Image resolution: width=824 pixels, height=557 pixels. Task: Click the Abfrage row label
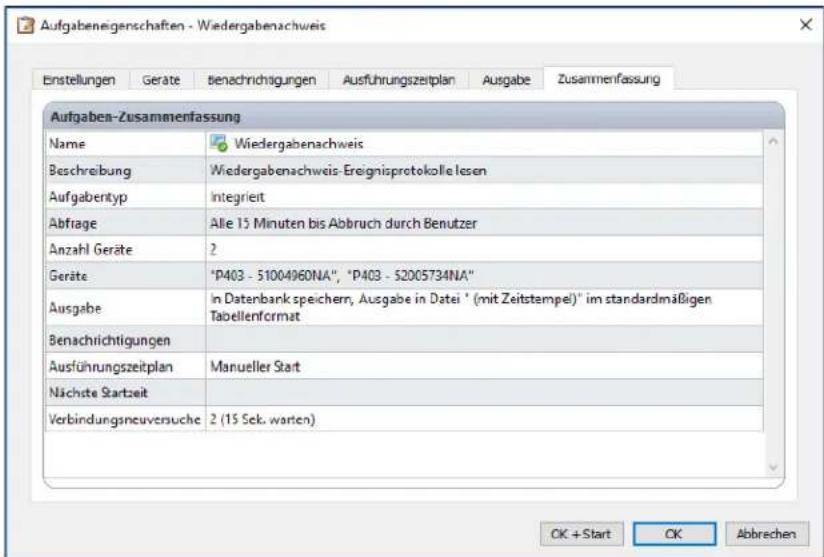pos(73,223)
